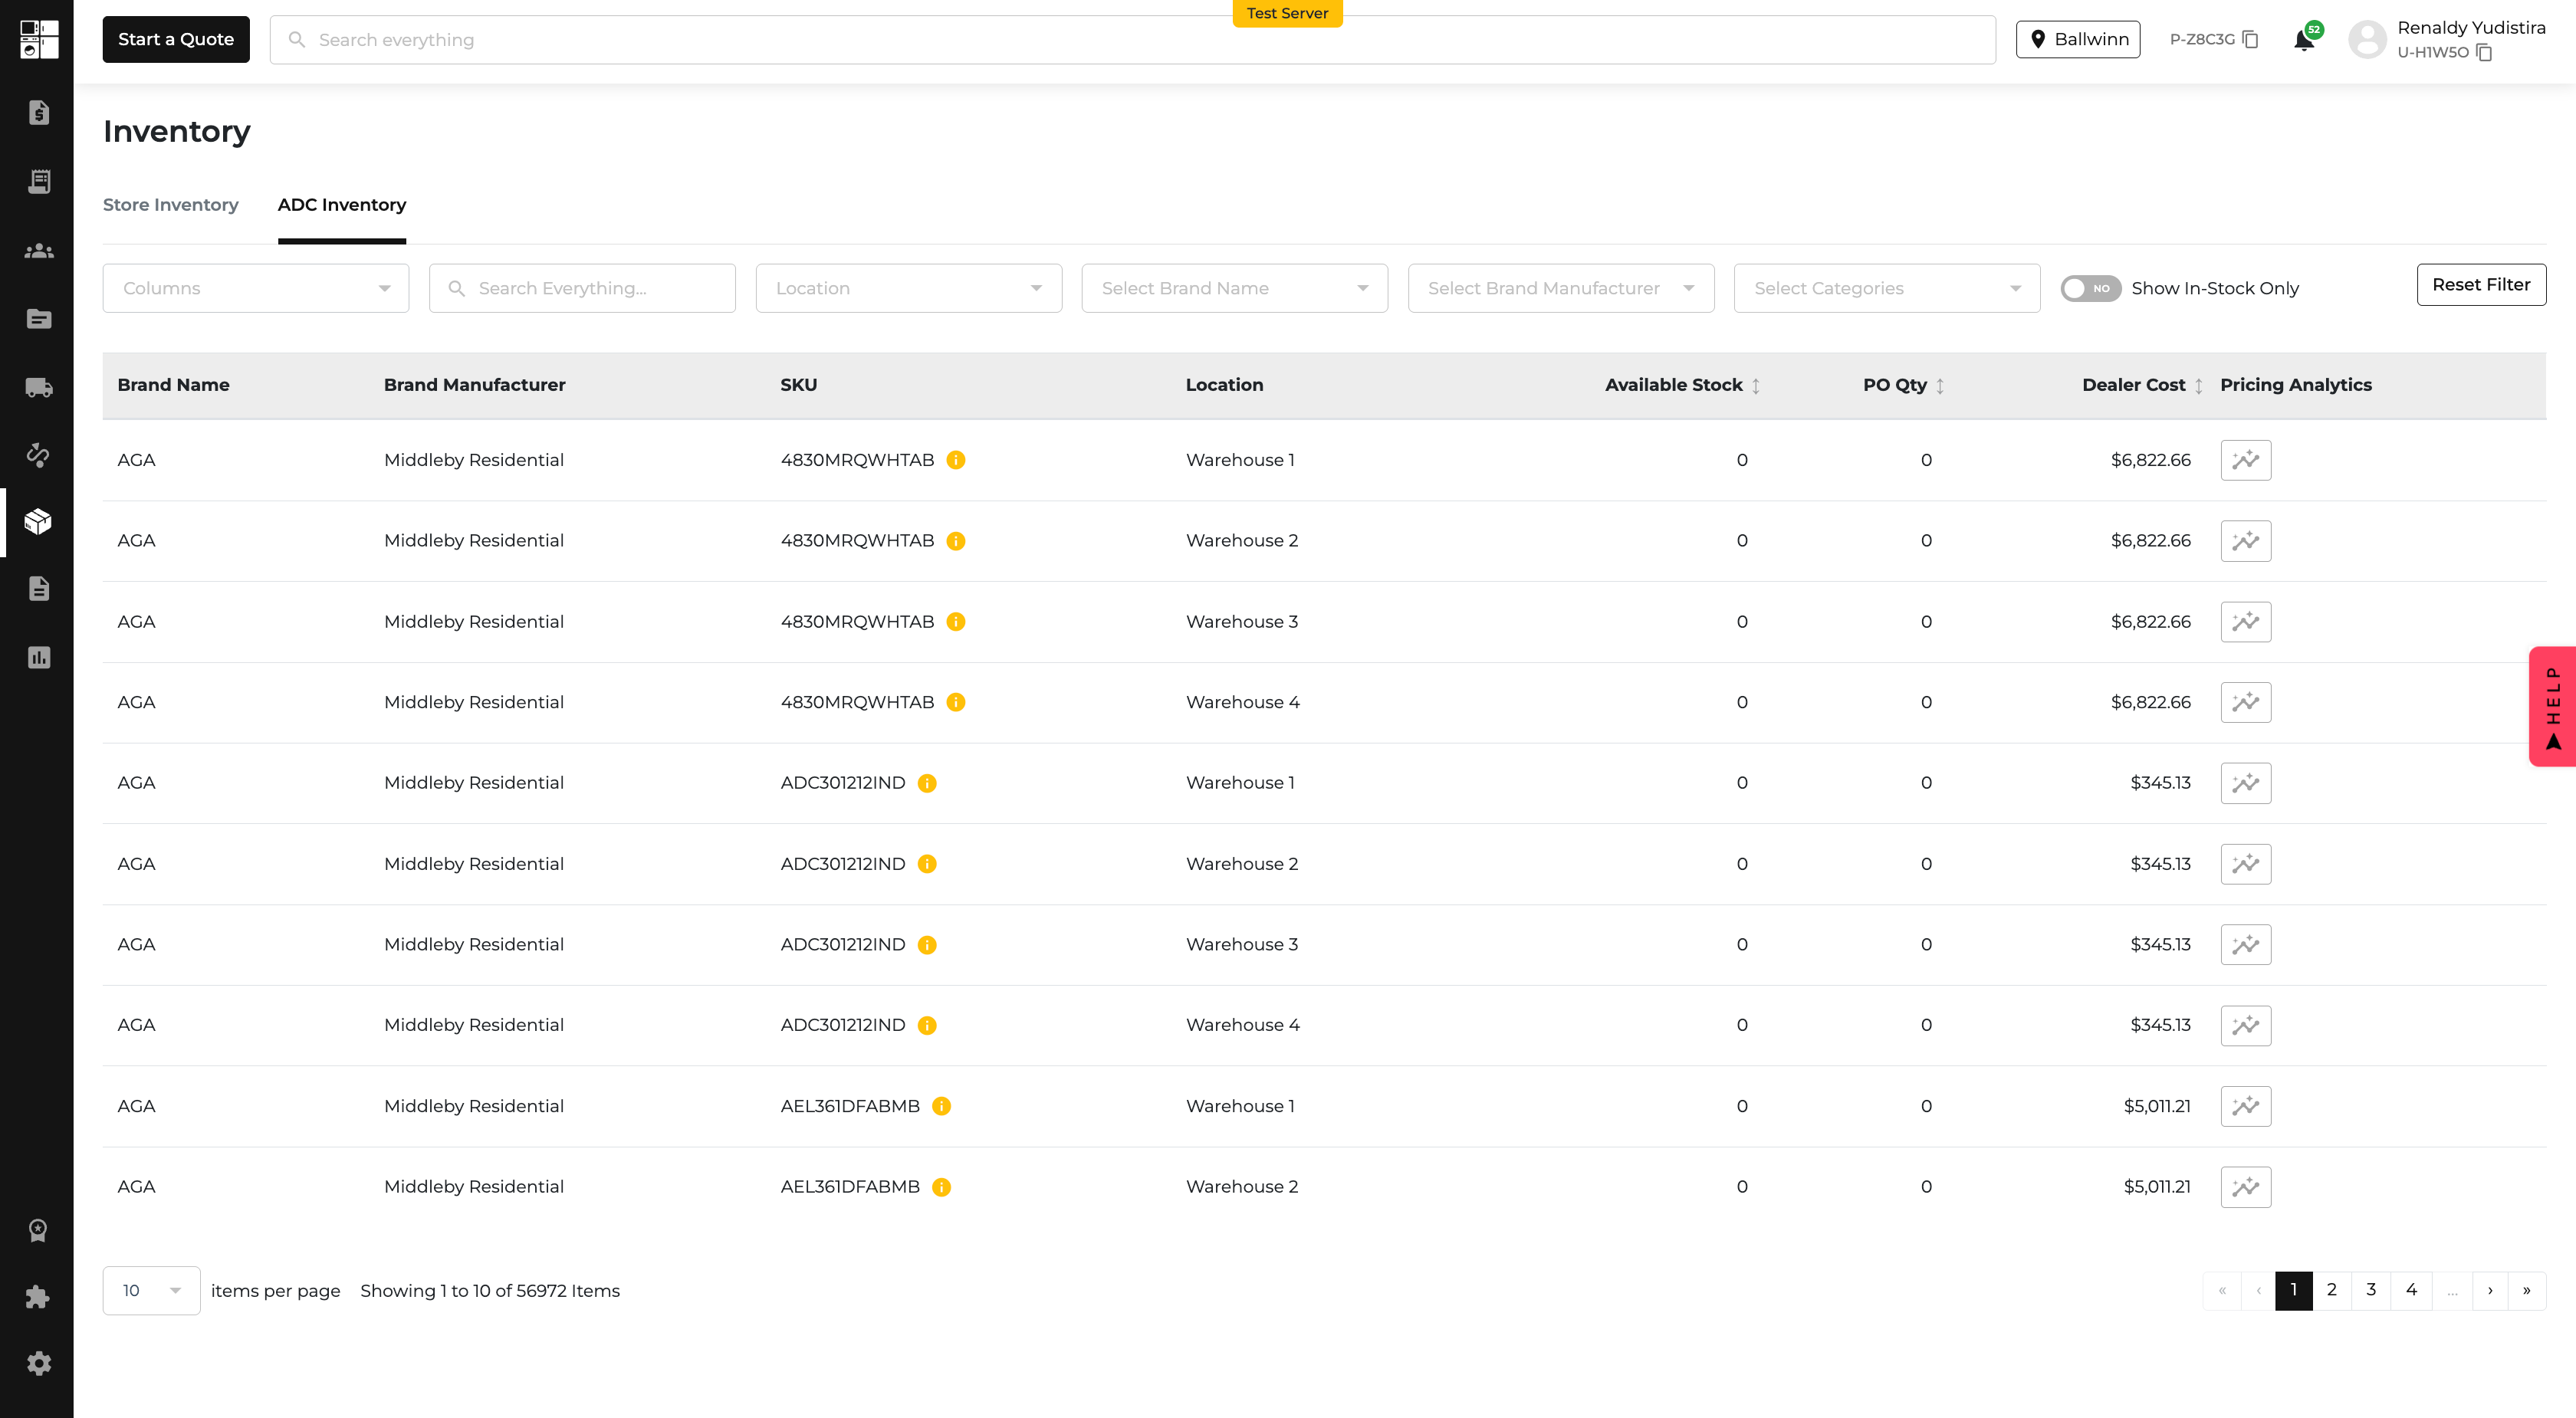The height and width of the screenshot is (1418, 2576).
Task: Open settings gear icon in sidebar
Action: click(x=38, y=1363)
